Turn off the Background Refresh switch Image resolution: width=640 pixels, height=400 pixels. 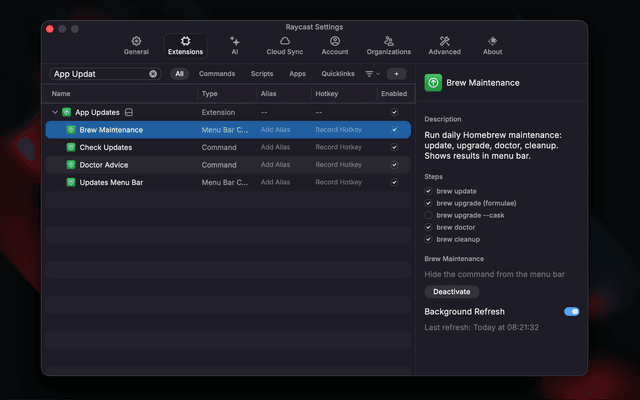coord(571,312)
